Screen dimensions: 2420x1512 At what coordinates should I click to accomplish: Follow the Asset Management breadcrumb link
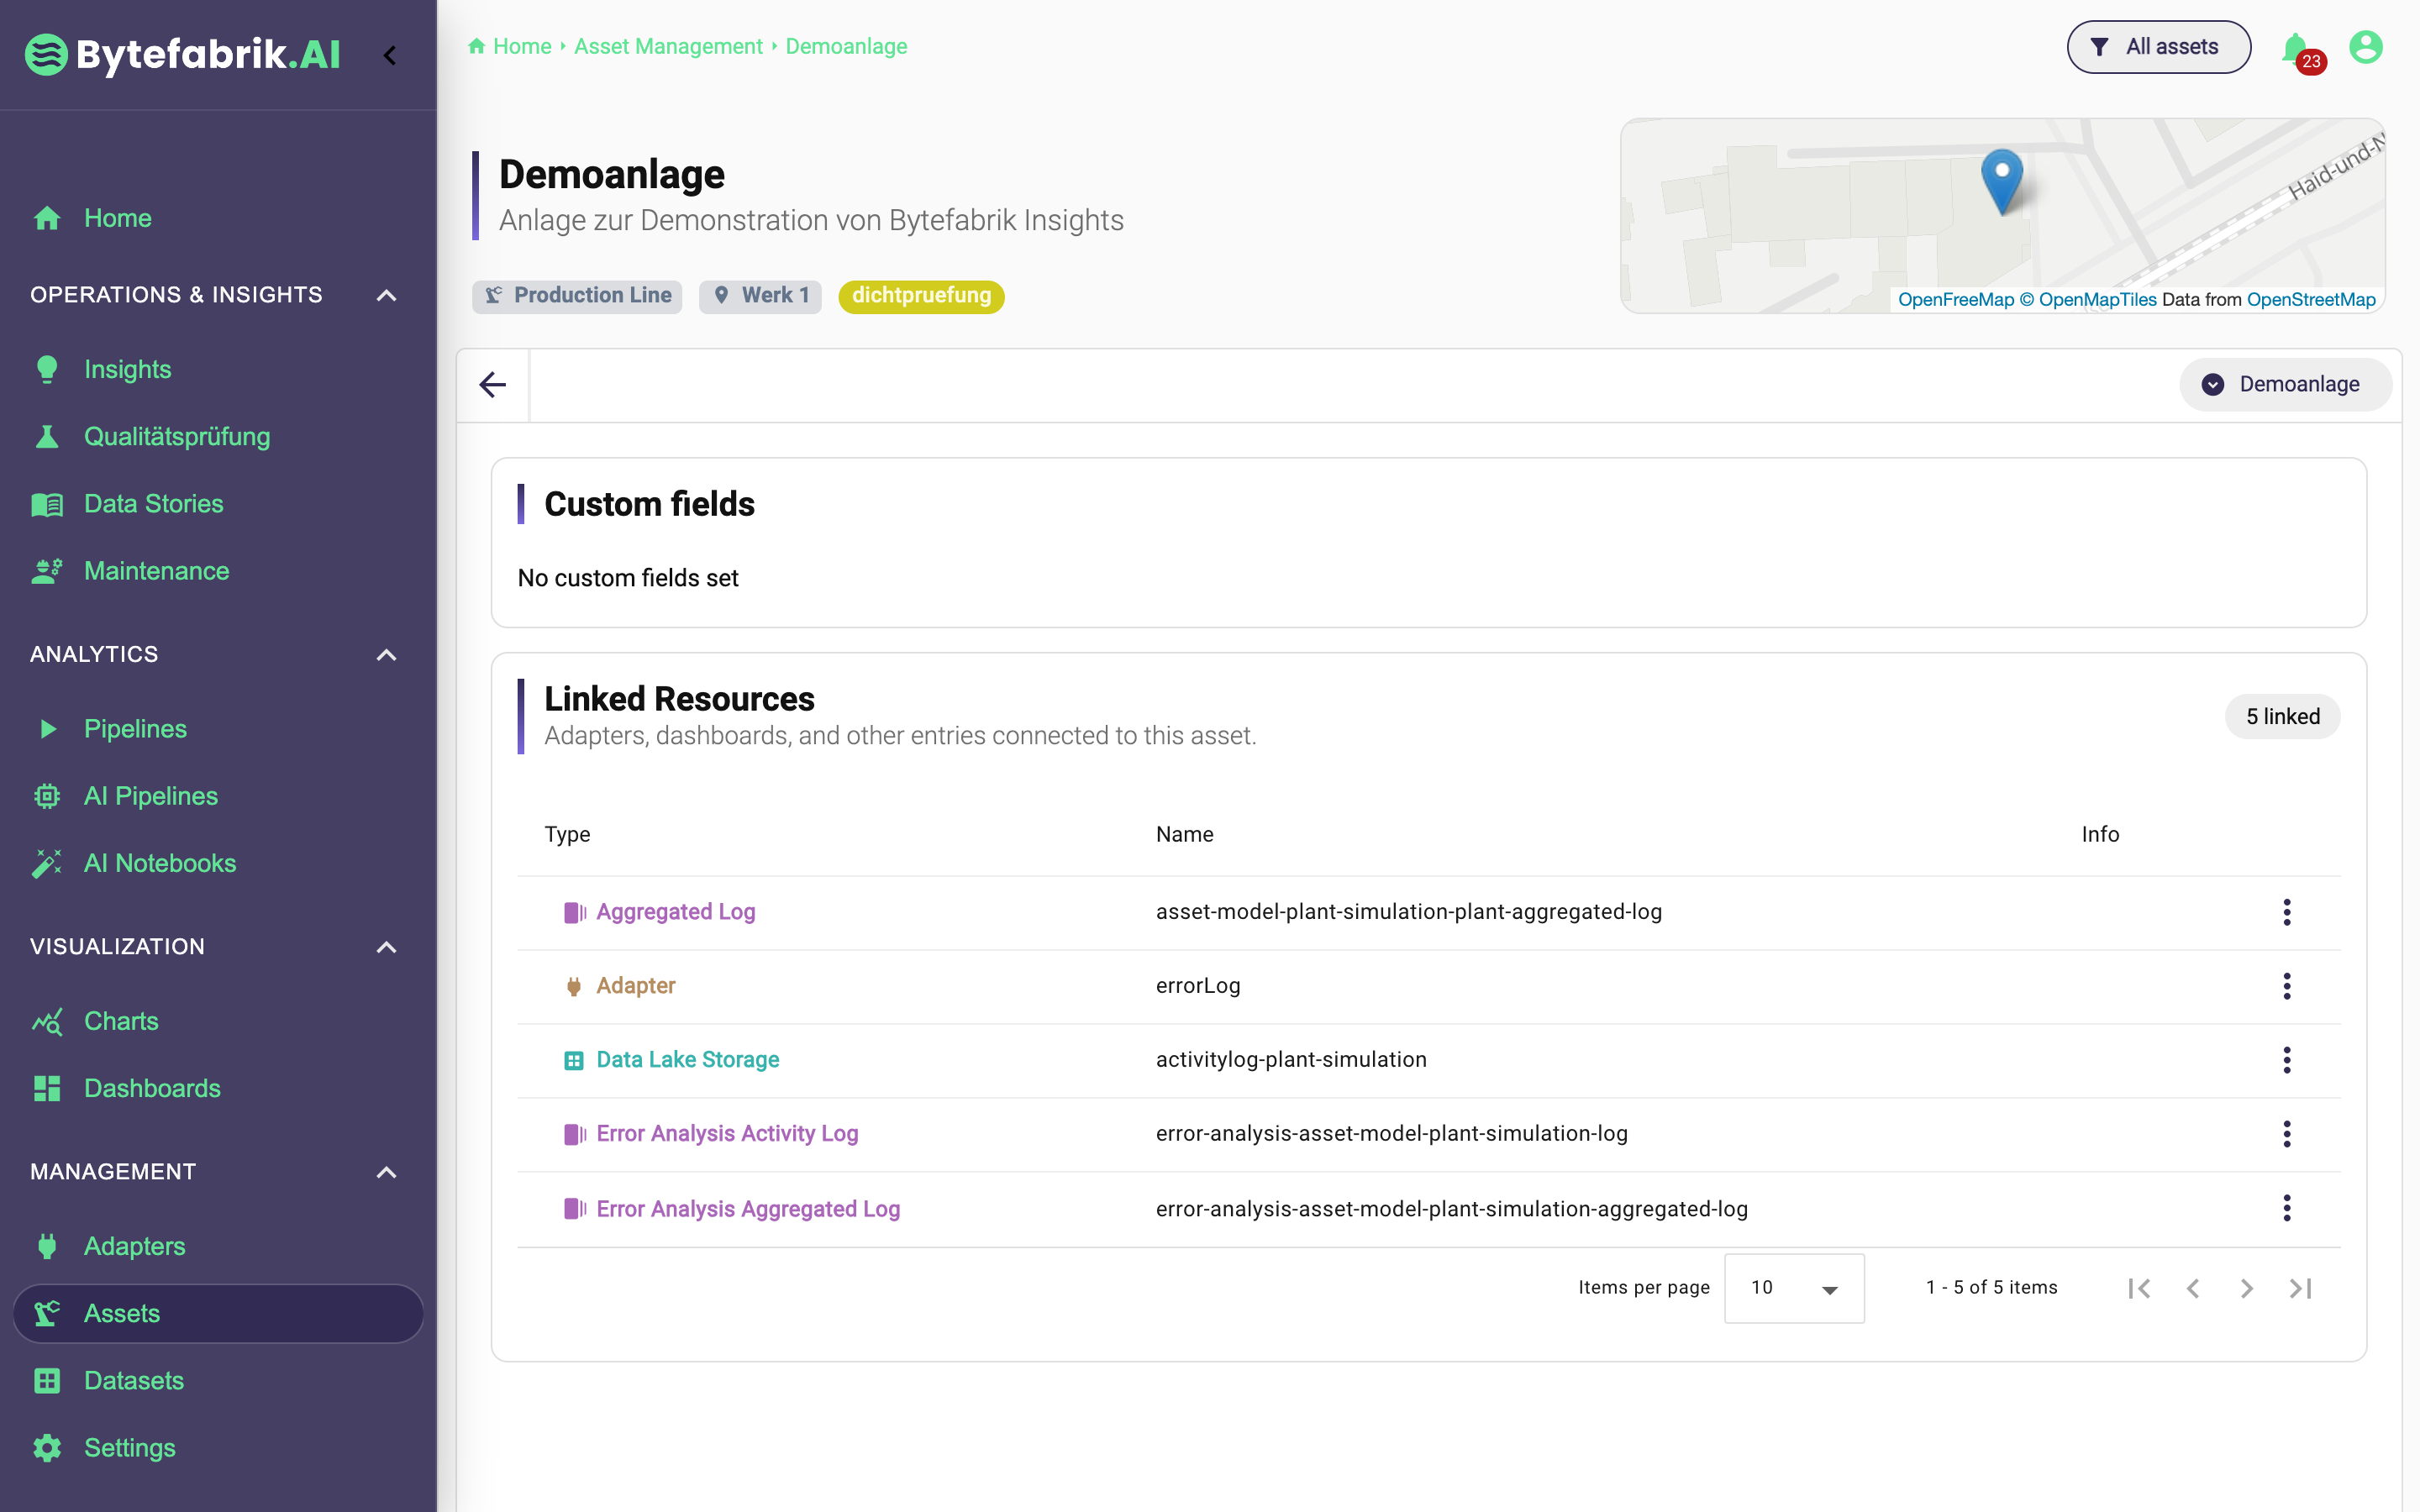tap(668, 46)
